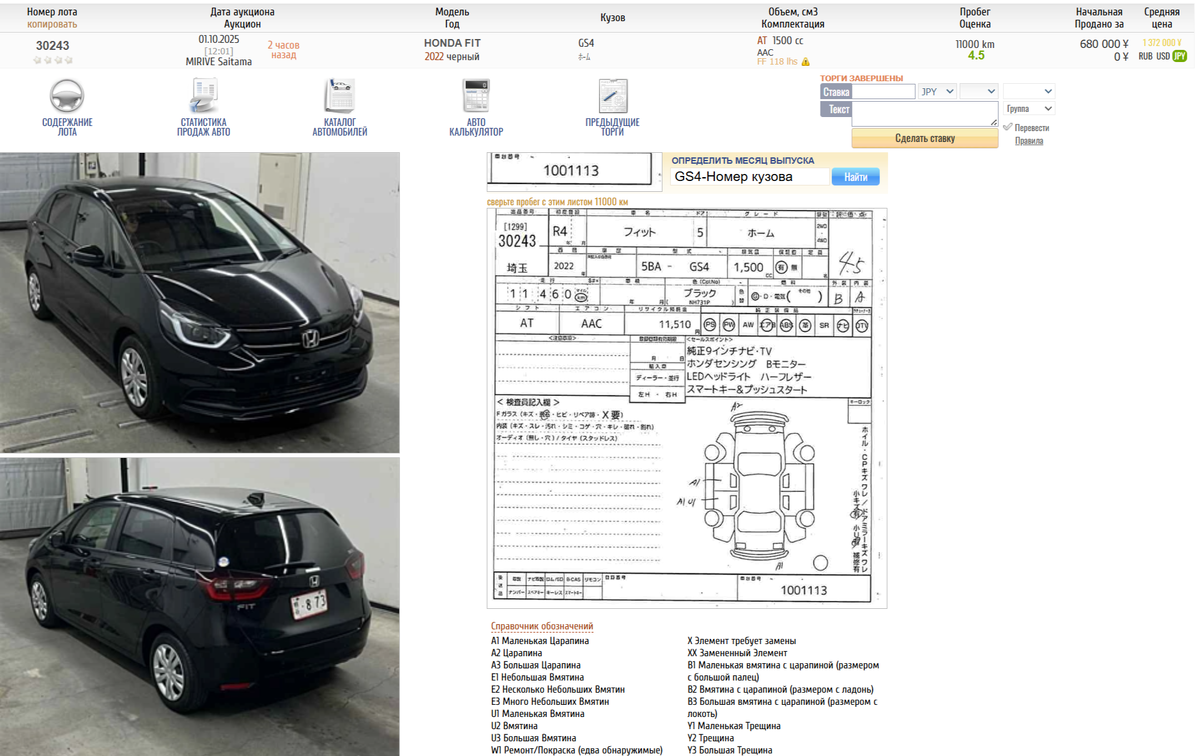Click the legend entry A1 Маленькая Царапина
The image size is (1200, 756).
pyautogui.click(x=540, y=641)
